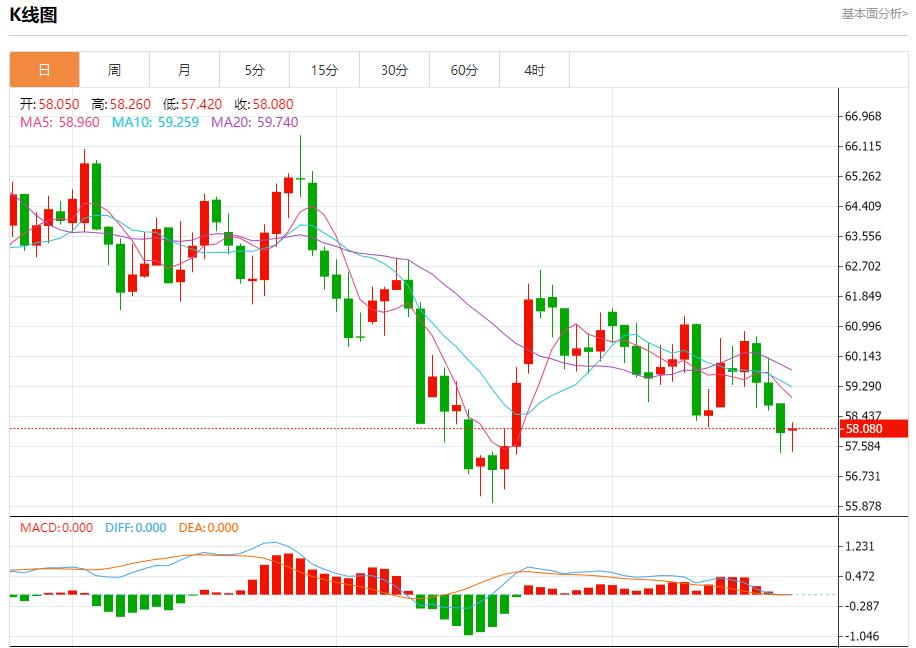Choose the 30分 timeframe tab
The width and height of the screenshot is (916, 648).
[394, 70]
